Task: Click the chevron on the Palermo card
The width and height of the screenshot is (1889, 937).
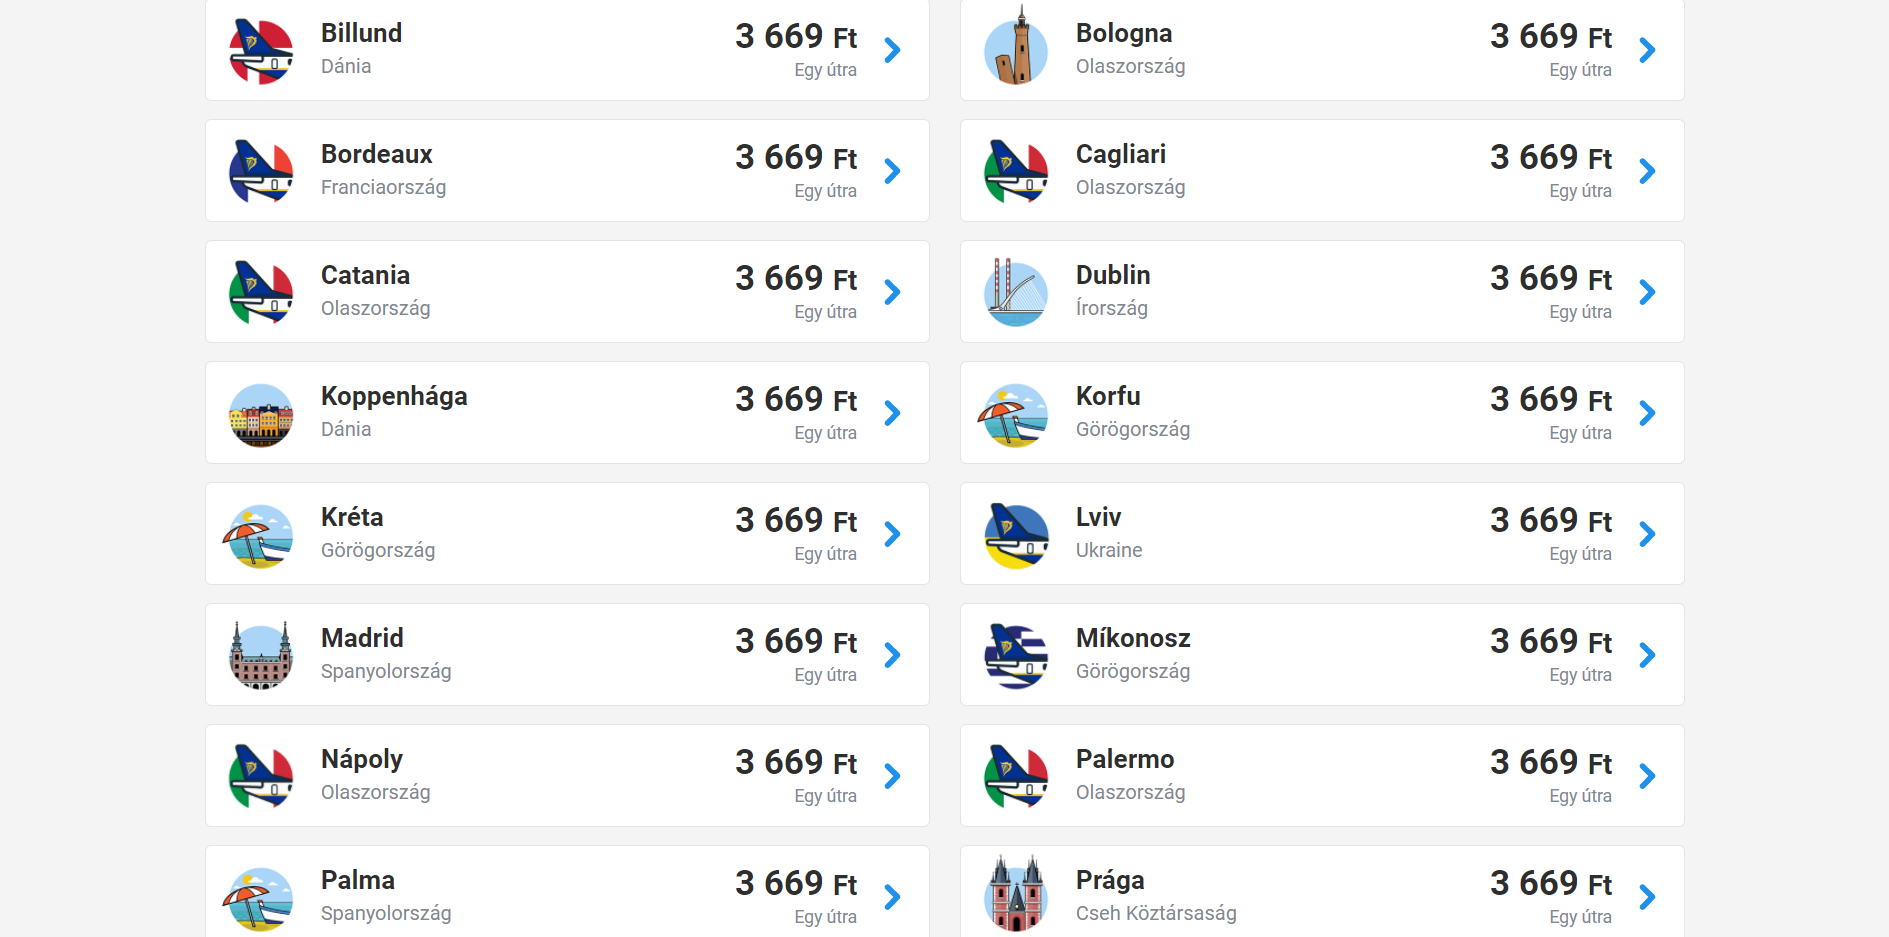Action: pos(1648,776)
